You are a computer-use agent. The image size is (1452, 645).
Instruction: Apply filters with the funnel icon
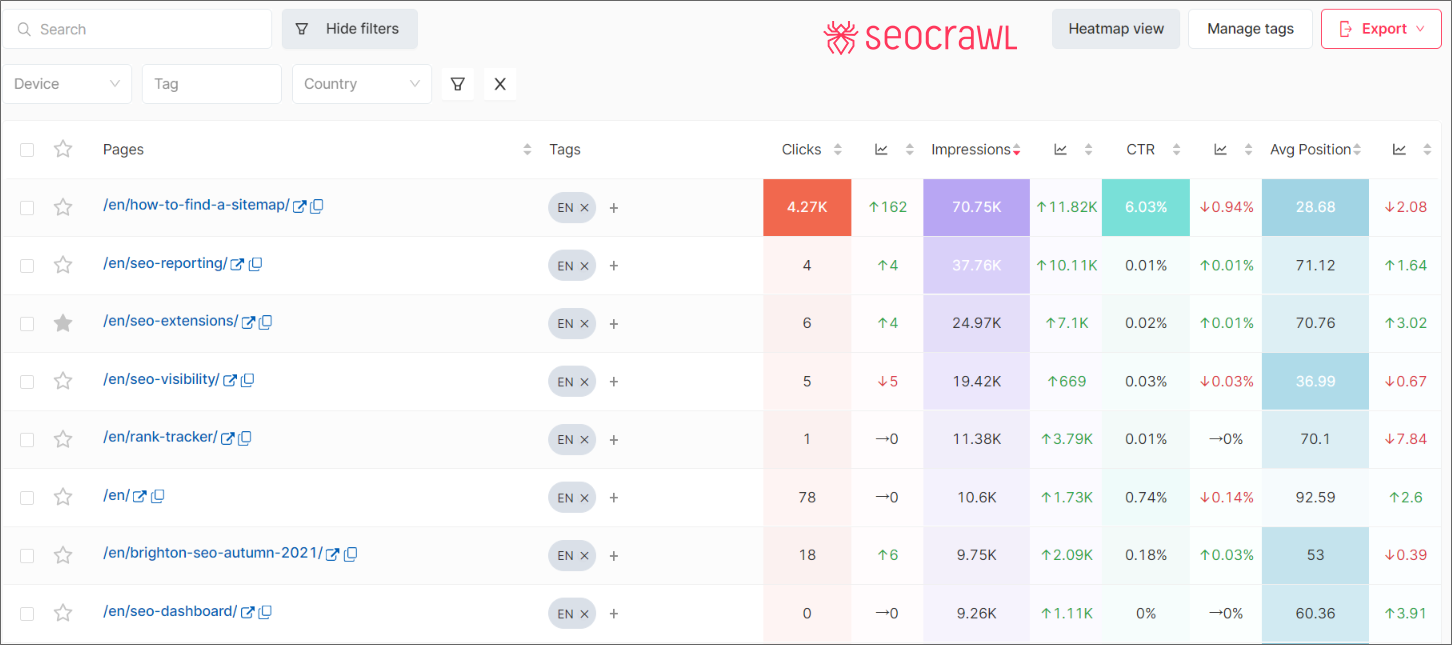pos(457,84)
